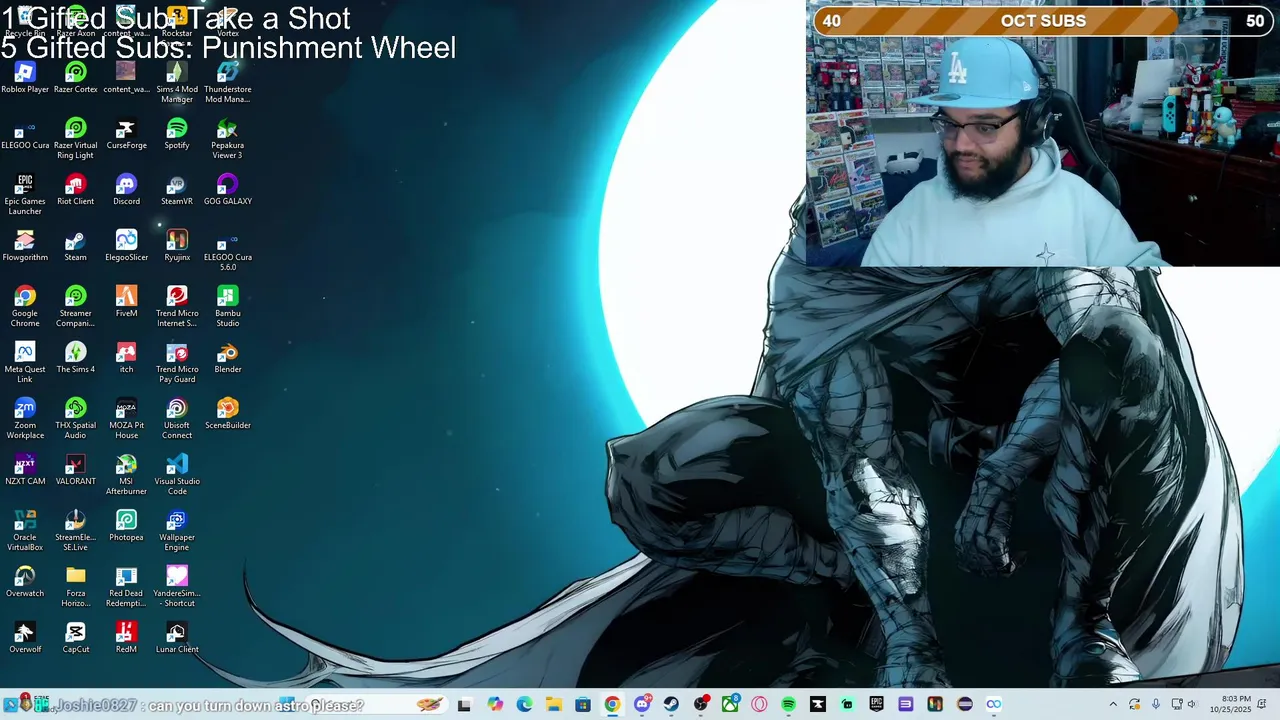The image size is (1280, 720).
Task: Click the Meta Quest Link desktop icon
Action: [25, 363]
